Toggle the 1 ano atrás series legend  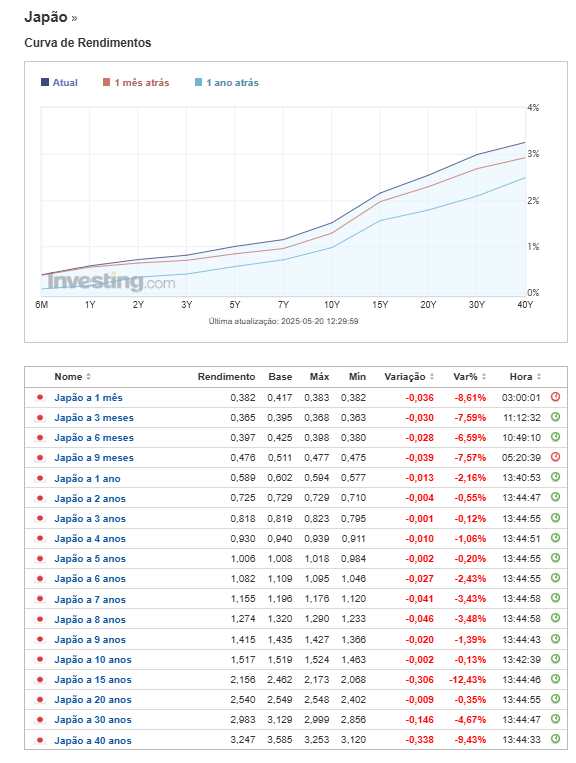click(227, 82)
